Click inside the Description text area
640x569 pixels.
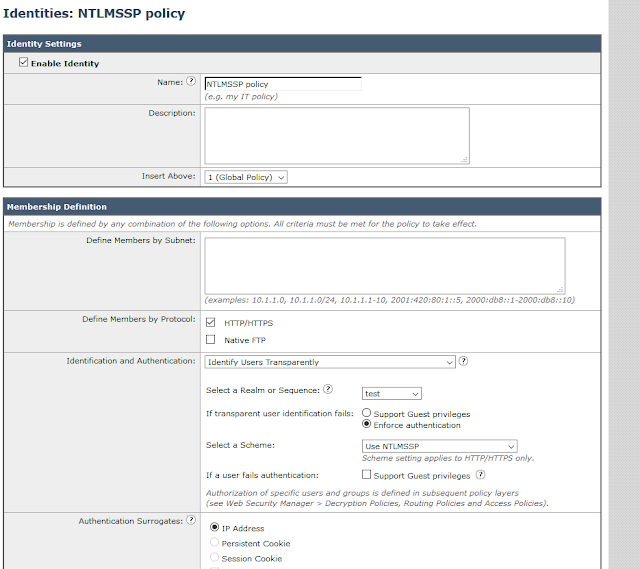point(337,136)
